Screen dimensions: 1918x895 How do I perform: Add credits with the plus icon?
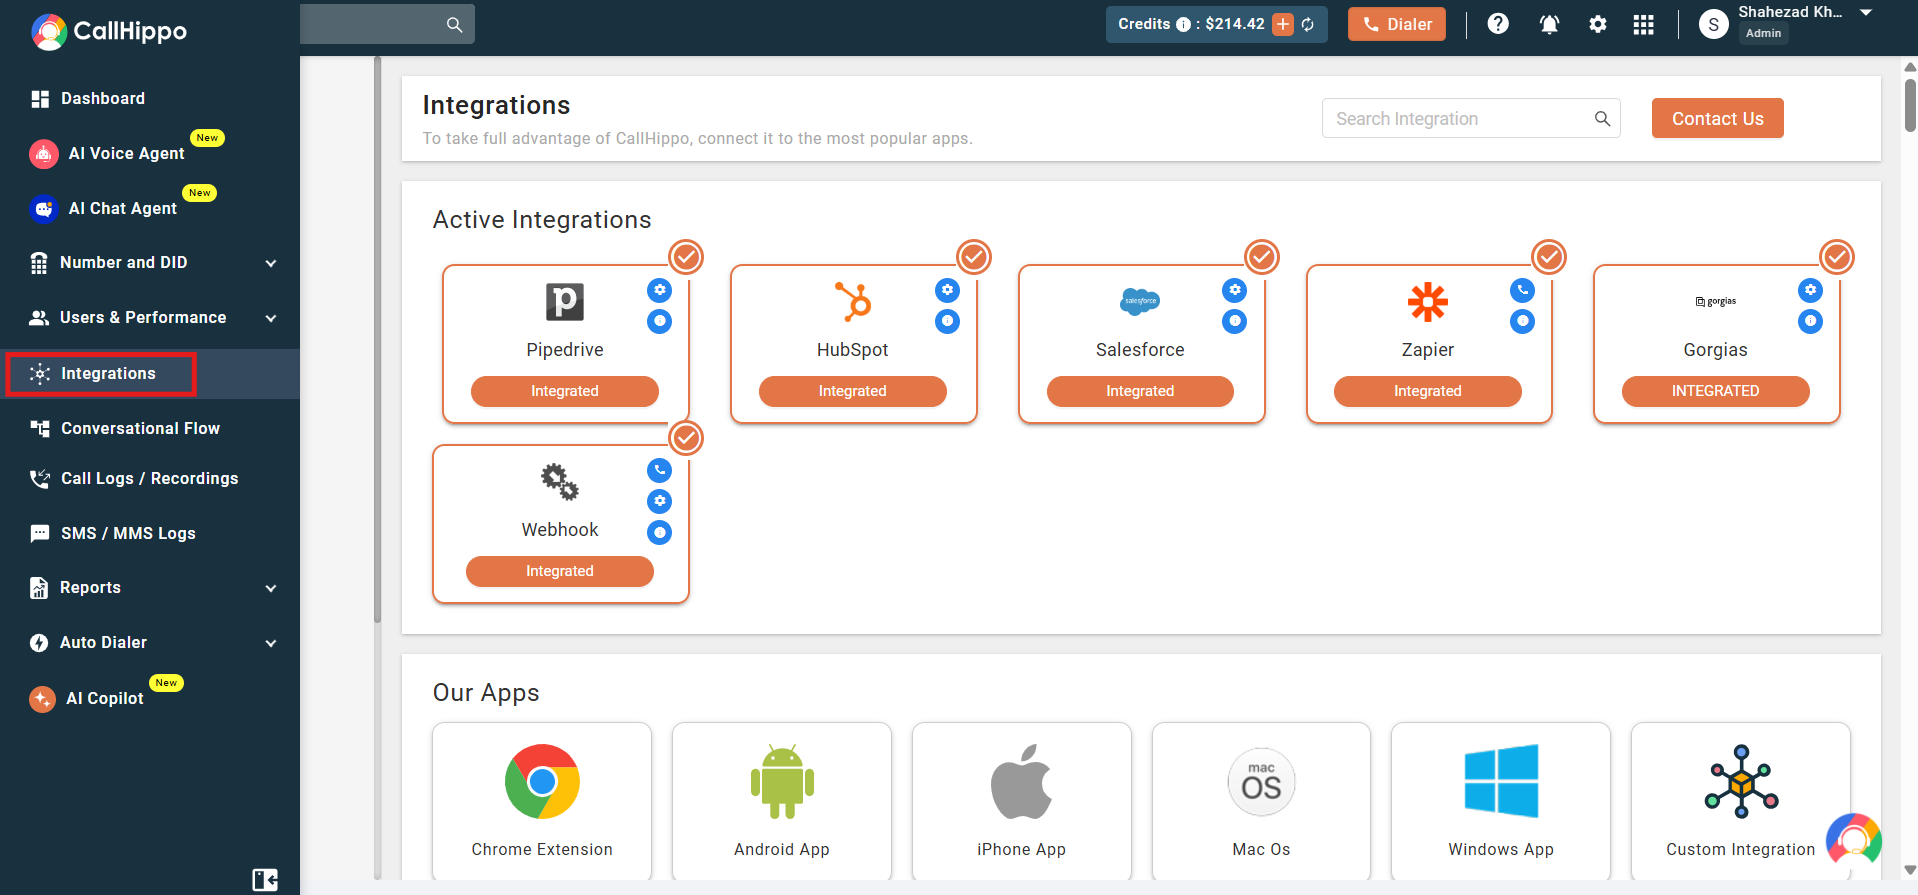(1283, 24)
